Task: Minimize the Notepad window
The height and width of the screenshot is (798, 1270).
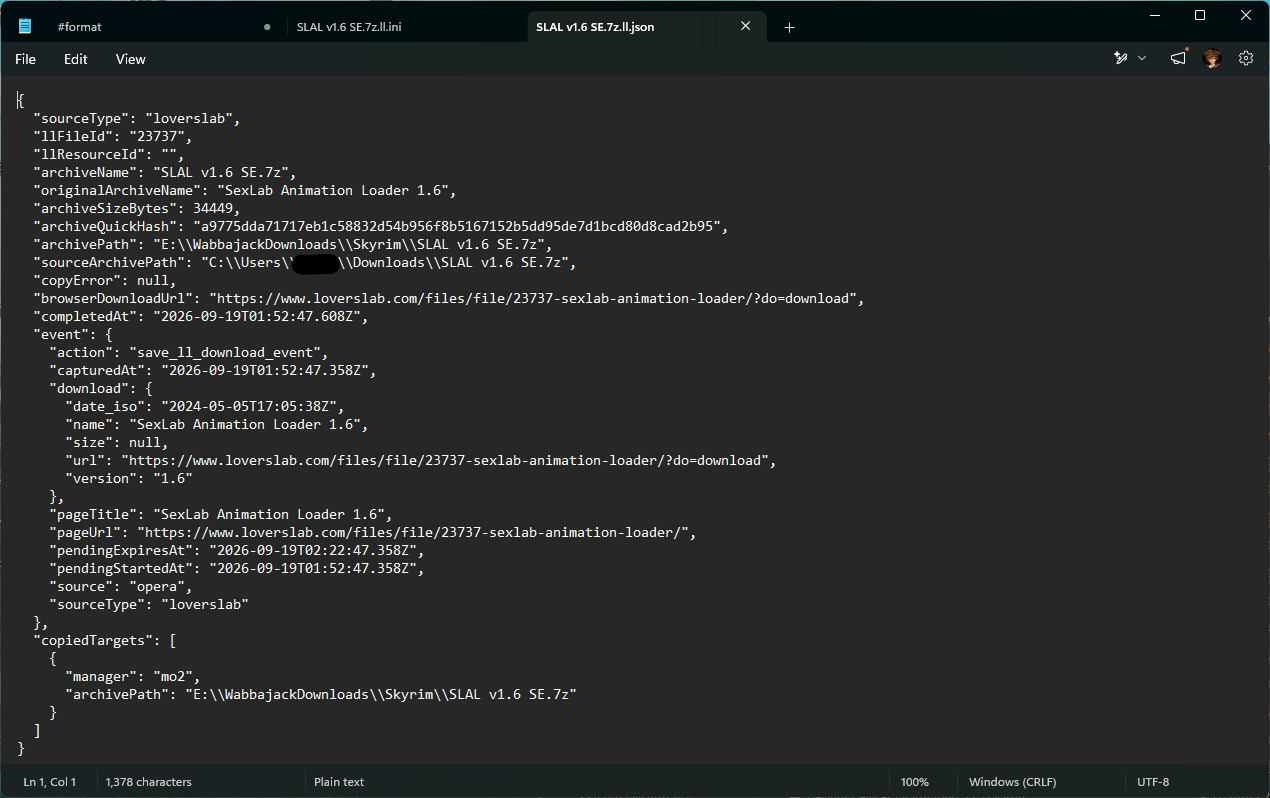Action: tap(1155, 15)
